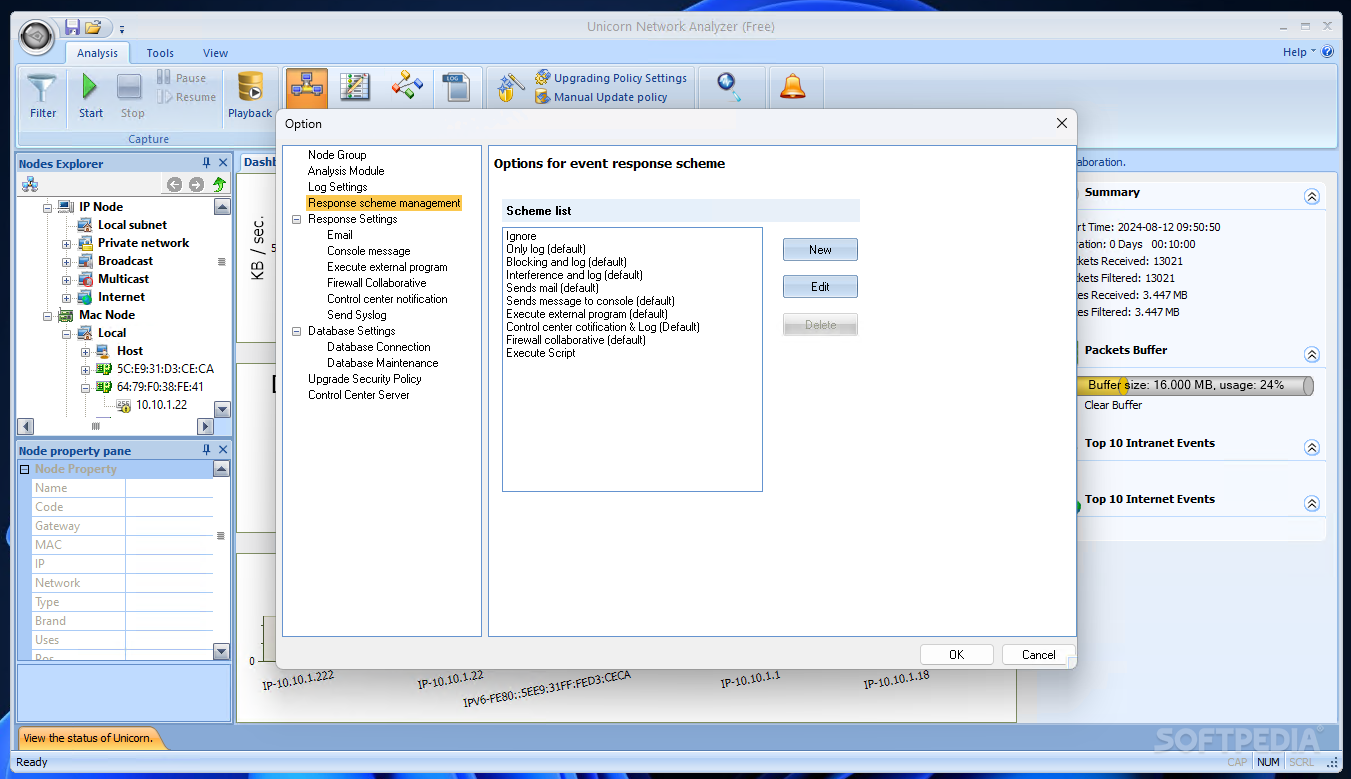Click OK in Option dialog
The image size is (1351, 779).
click(x=956, y=655)
